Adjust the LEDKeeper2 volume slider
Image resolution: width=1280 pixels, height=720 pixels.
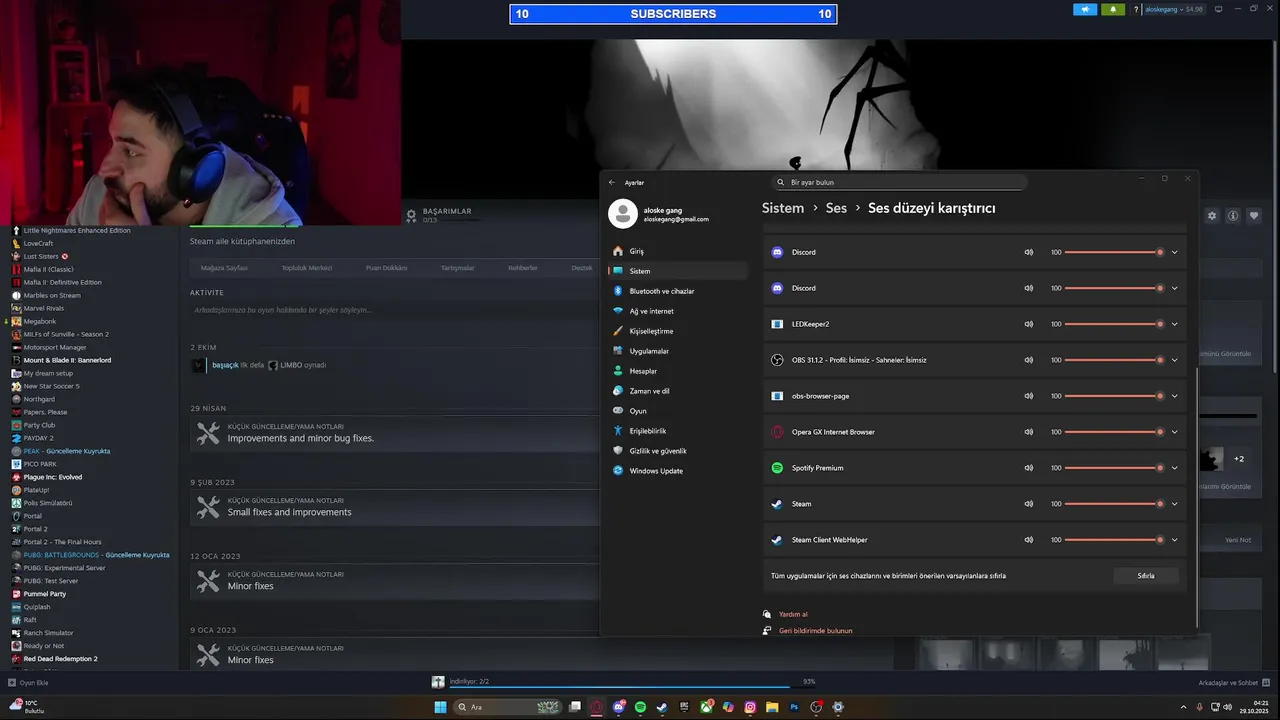(x=1114, y=324)
